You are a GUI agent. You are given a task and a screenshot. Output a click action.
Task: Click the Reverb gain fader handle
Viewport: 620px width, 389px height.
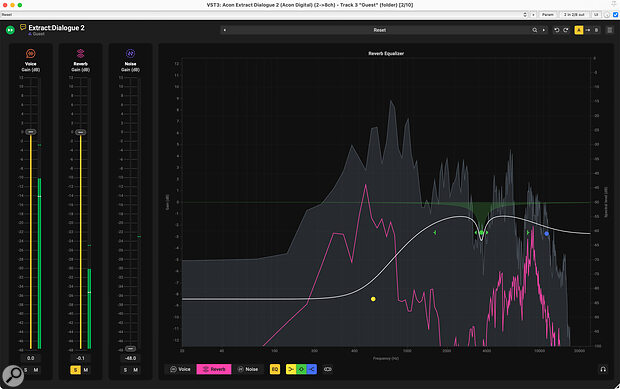pyautogui.click(x=80, y=132)
